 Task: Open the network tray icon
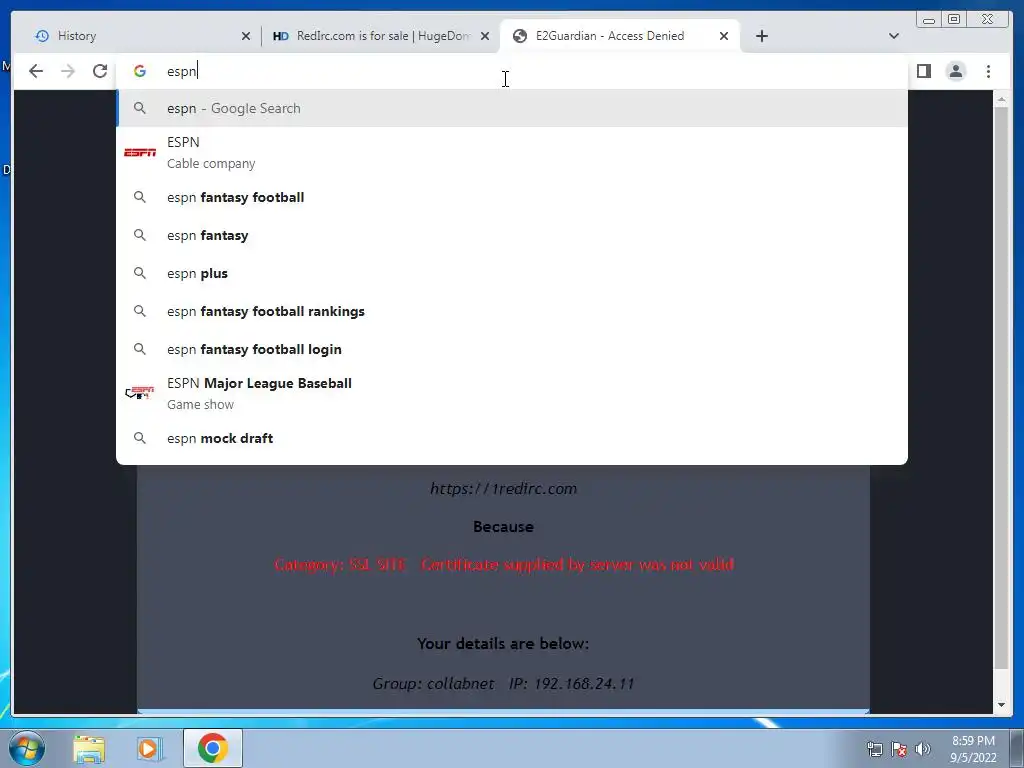(x=874, y=749)
